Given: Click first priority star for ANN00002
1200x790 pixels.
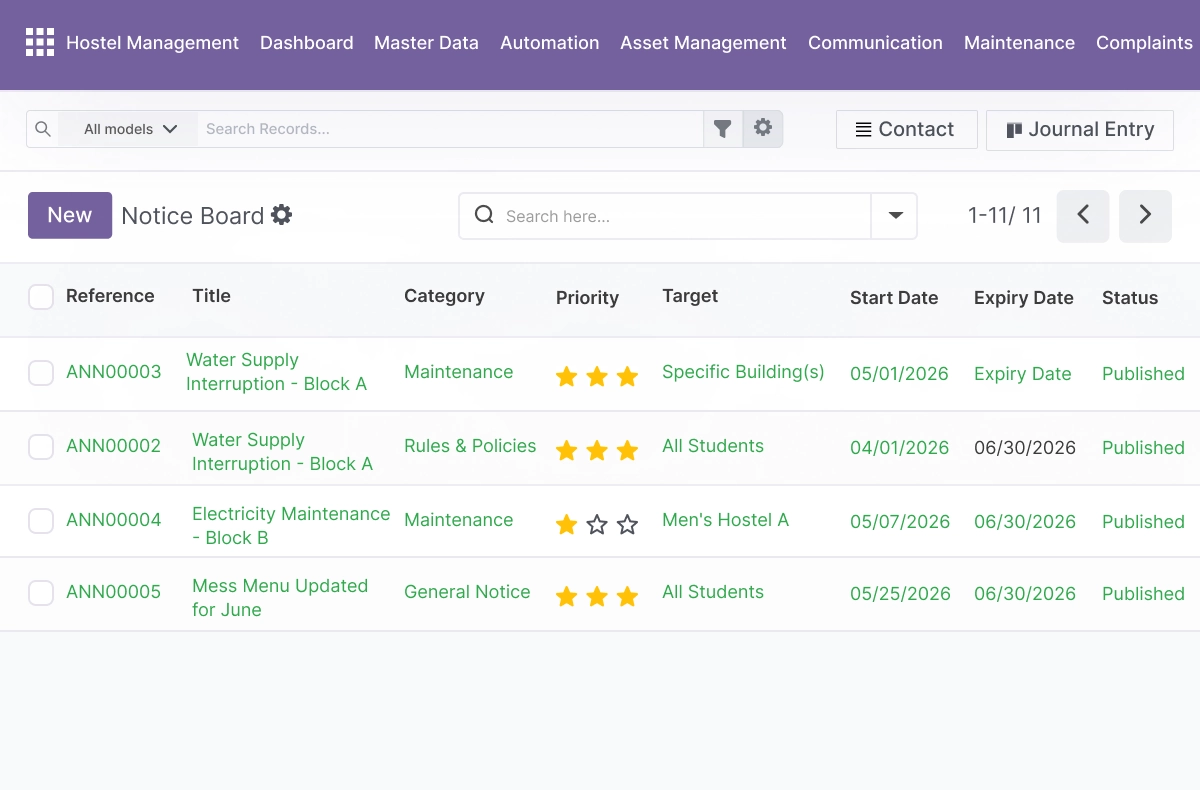Looking at the screenshot, I should [x=567, y=450].
